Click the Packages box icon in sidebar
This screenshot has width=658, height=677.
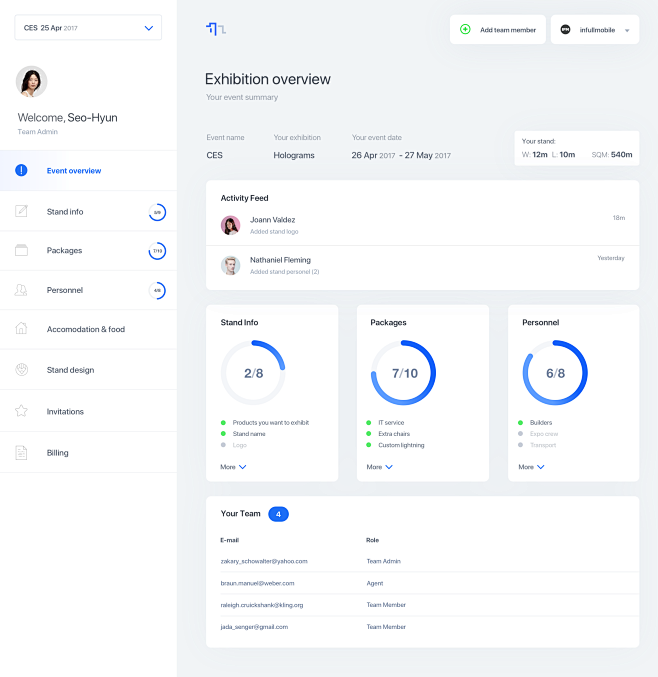point(21,250)
